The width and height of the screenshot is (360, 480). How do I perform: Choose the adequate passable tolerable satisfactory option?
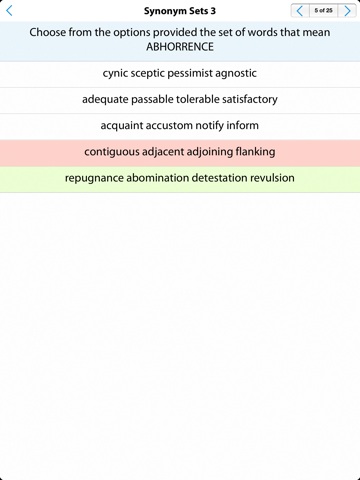pos(180,100)
